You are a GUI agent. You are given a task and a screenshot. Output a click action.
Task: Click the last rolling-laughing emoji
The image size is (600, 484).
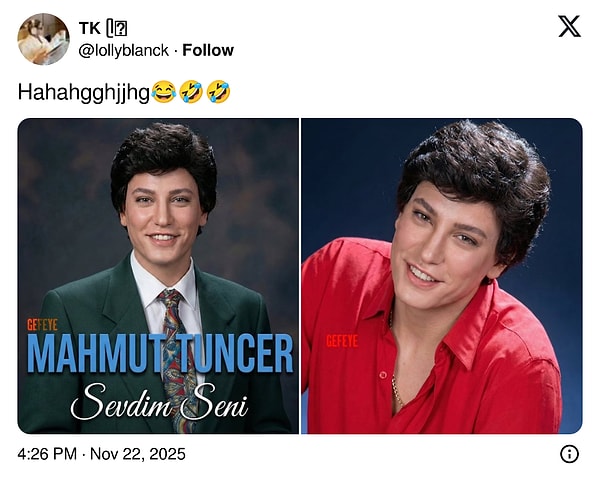pos(218,92)
